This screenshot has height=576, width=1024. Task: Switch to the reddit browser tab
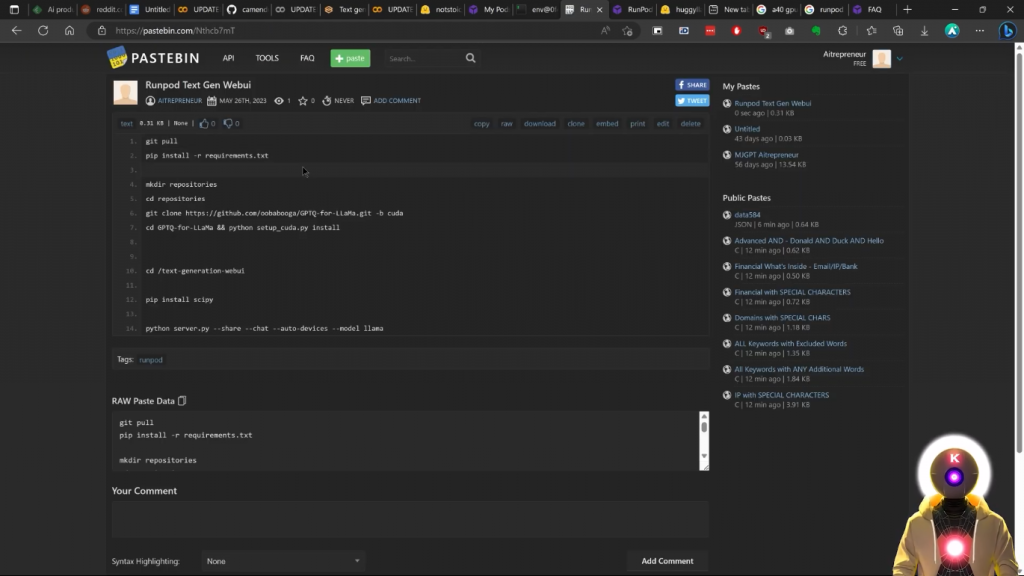102,9
